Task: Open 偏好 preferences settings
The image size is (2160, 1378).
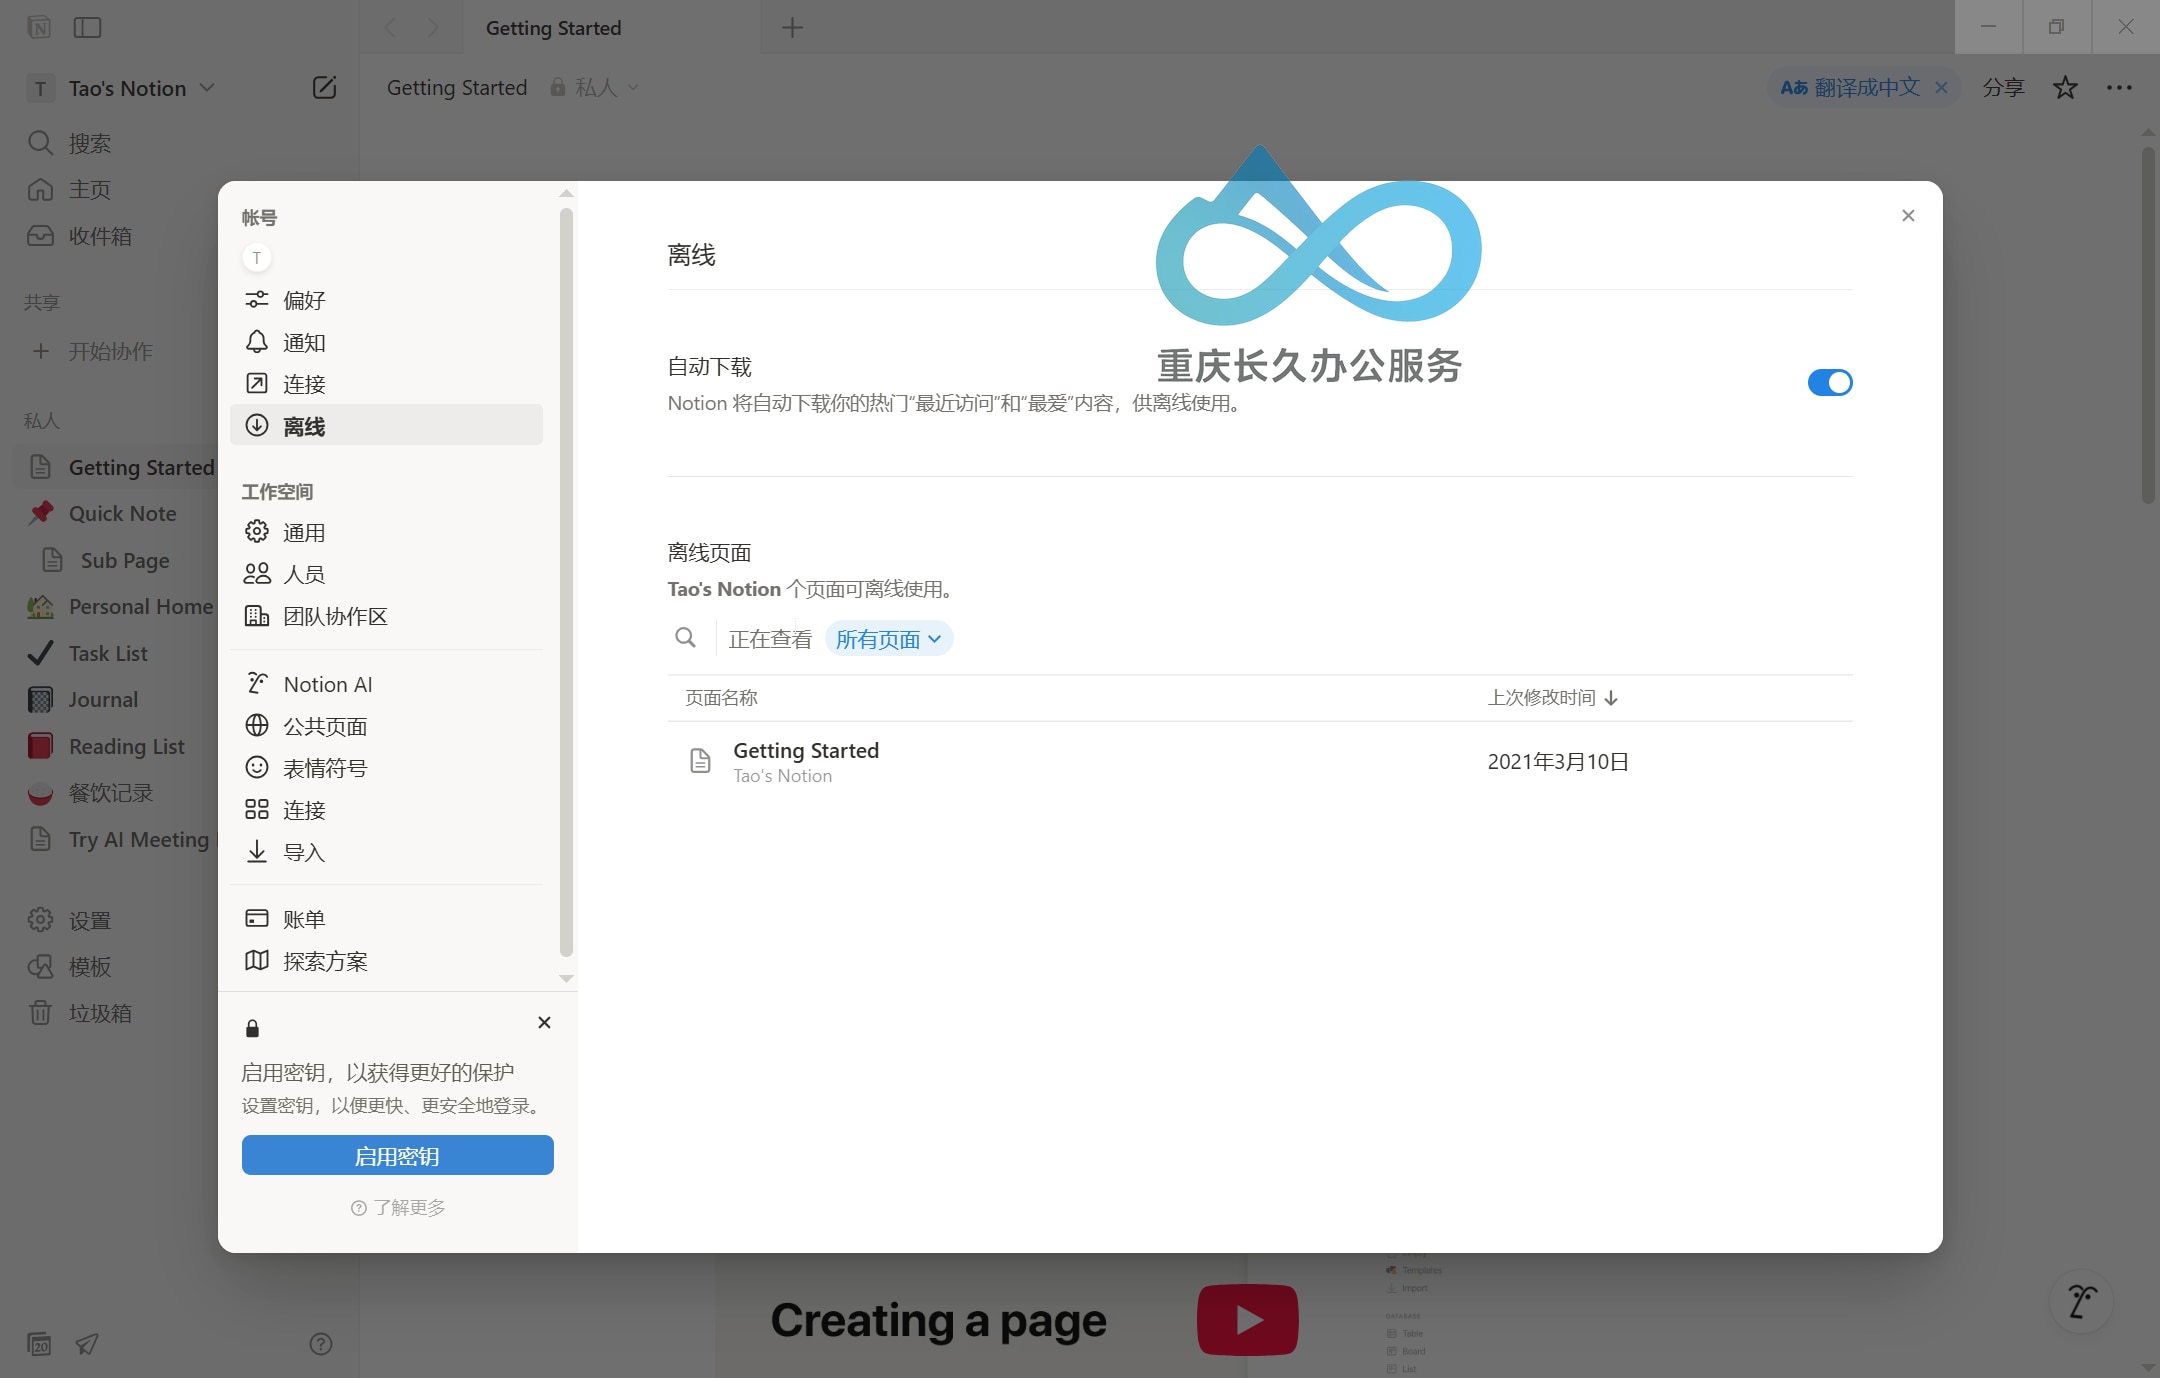Action: 386,300
